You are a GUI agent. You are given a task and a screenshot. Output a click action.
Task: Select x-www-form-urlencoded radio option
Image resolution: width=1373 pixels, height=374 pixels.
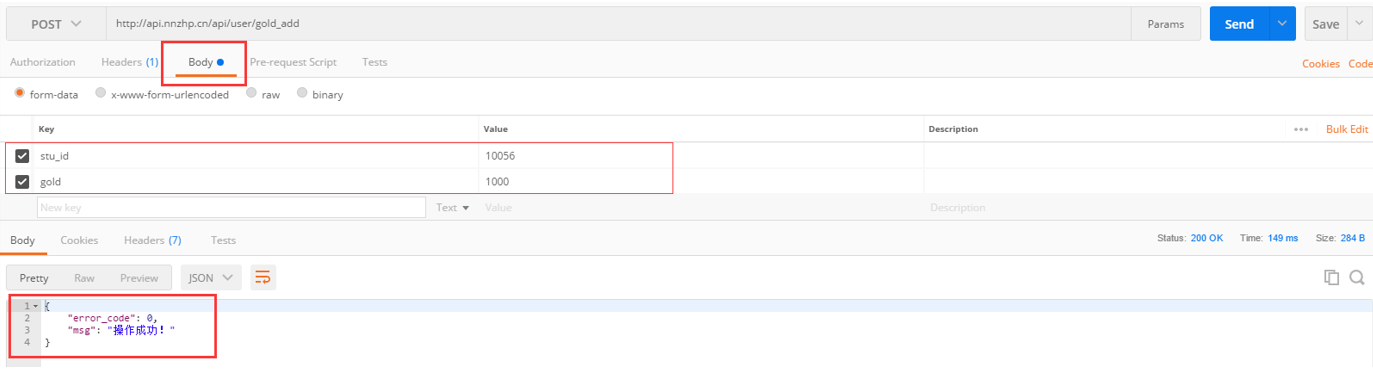click(x=100, y=94)
